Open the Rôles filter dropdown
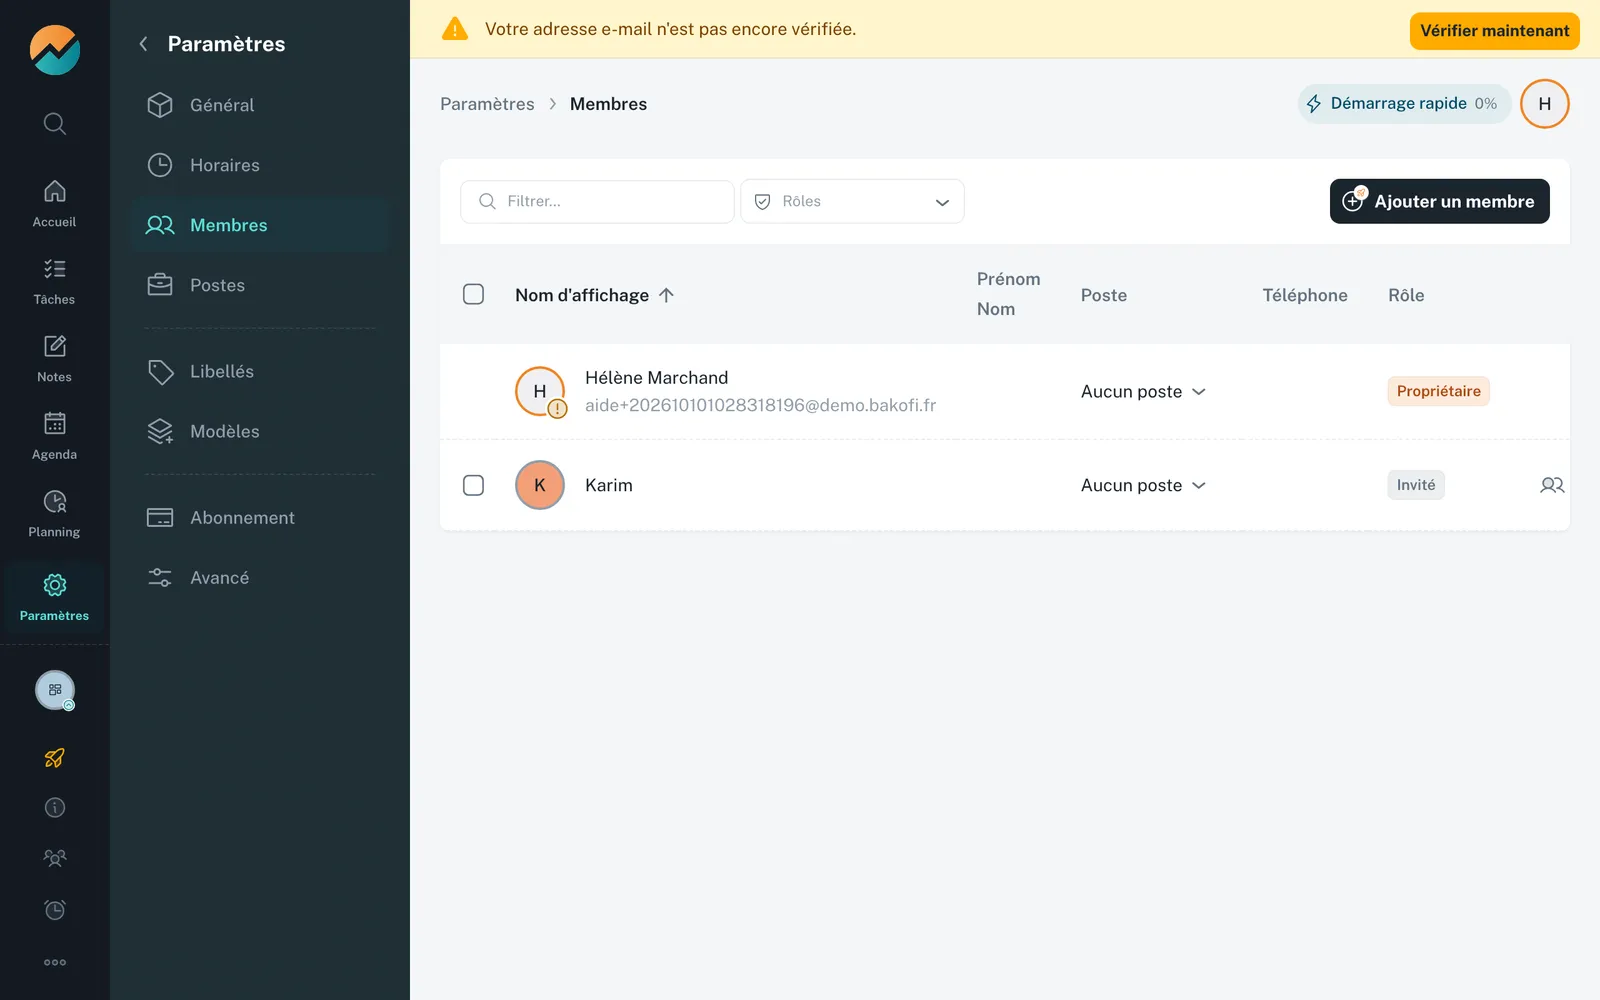This screenshot has width=1600, height=1000. click(852, 201)
